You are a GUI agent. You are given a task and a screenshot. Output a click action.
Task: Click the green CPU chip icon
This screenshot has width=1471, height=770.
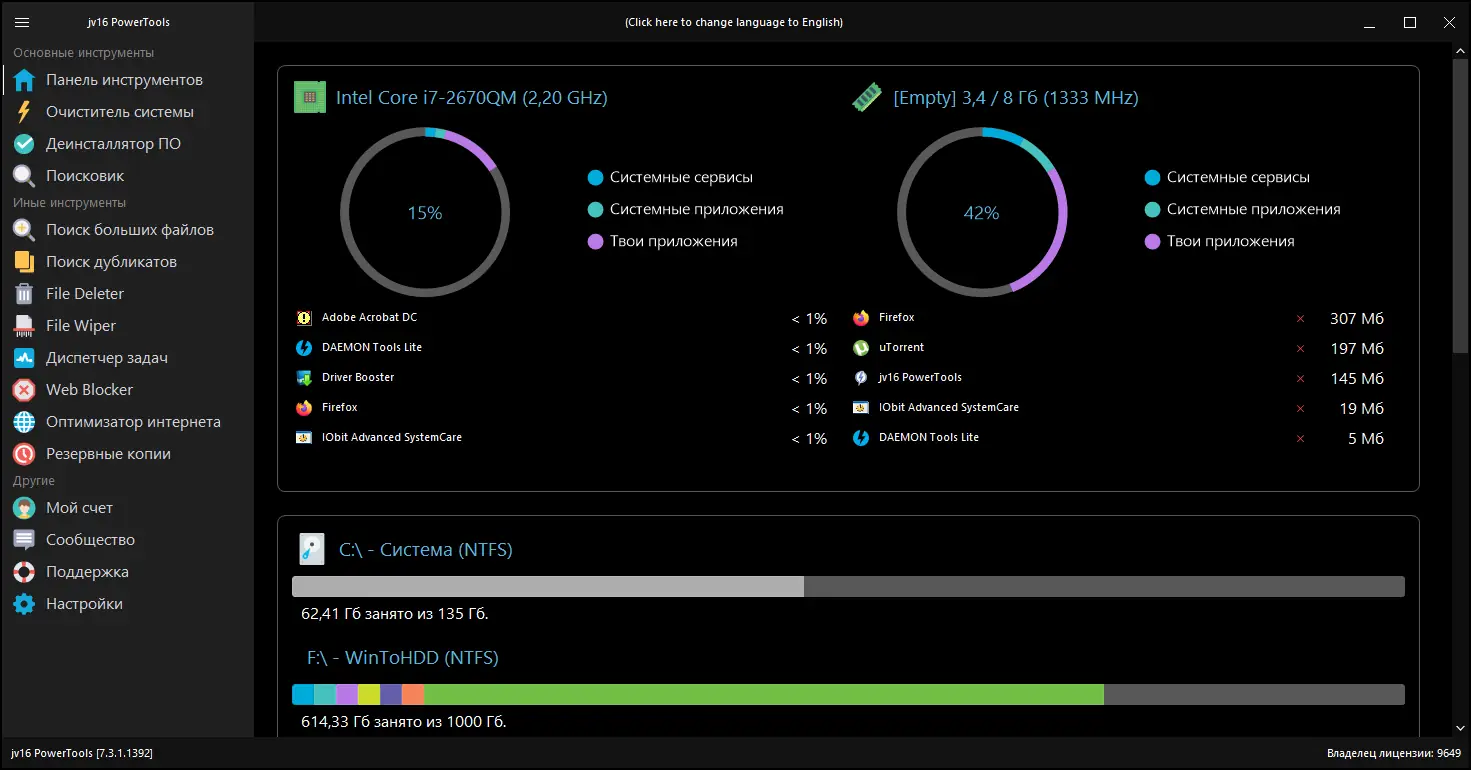[x=310, y=97]
